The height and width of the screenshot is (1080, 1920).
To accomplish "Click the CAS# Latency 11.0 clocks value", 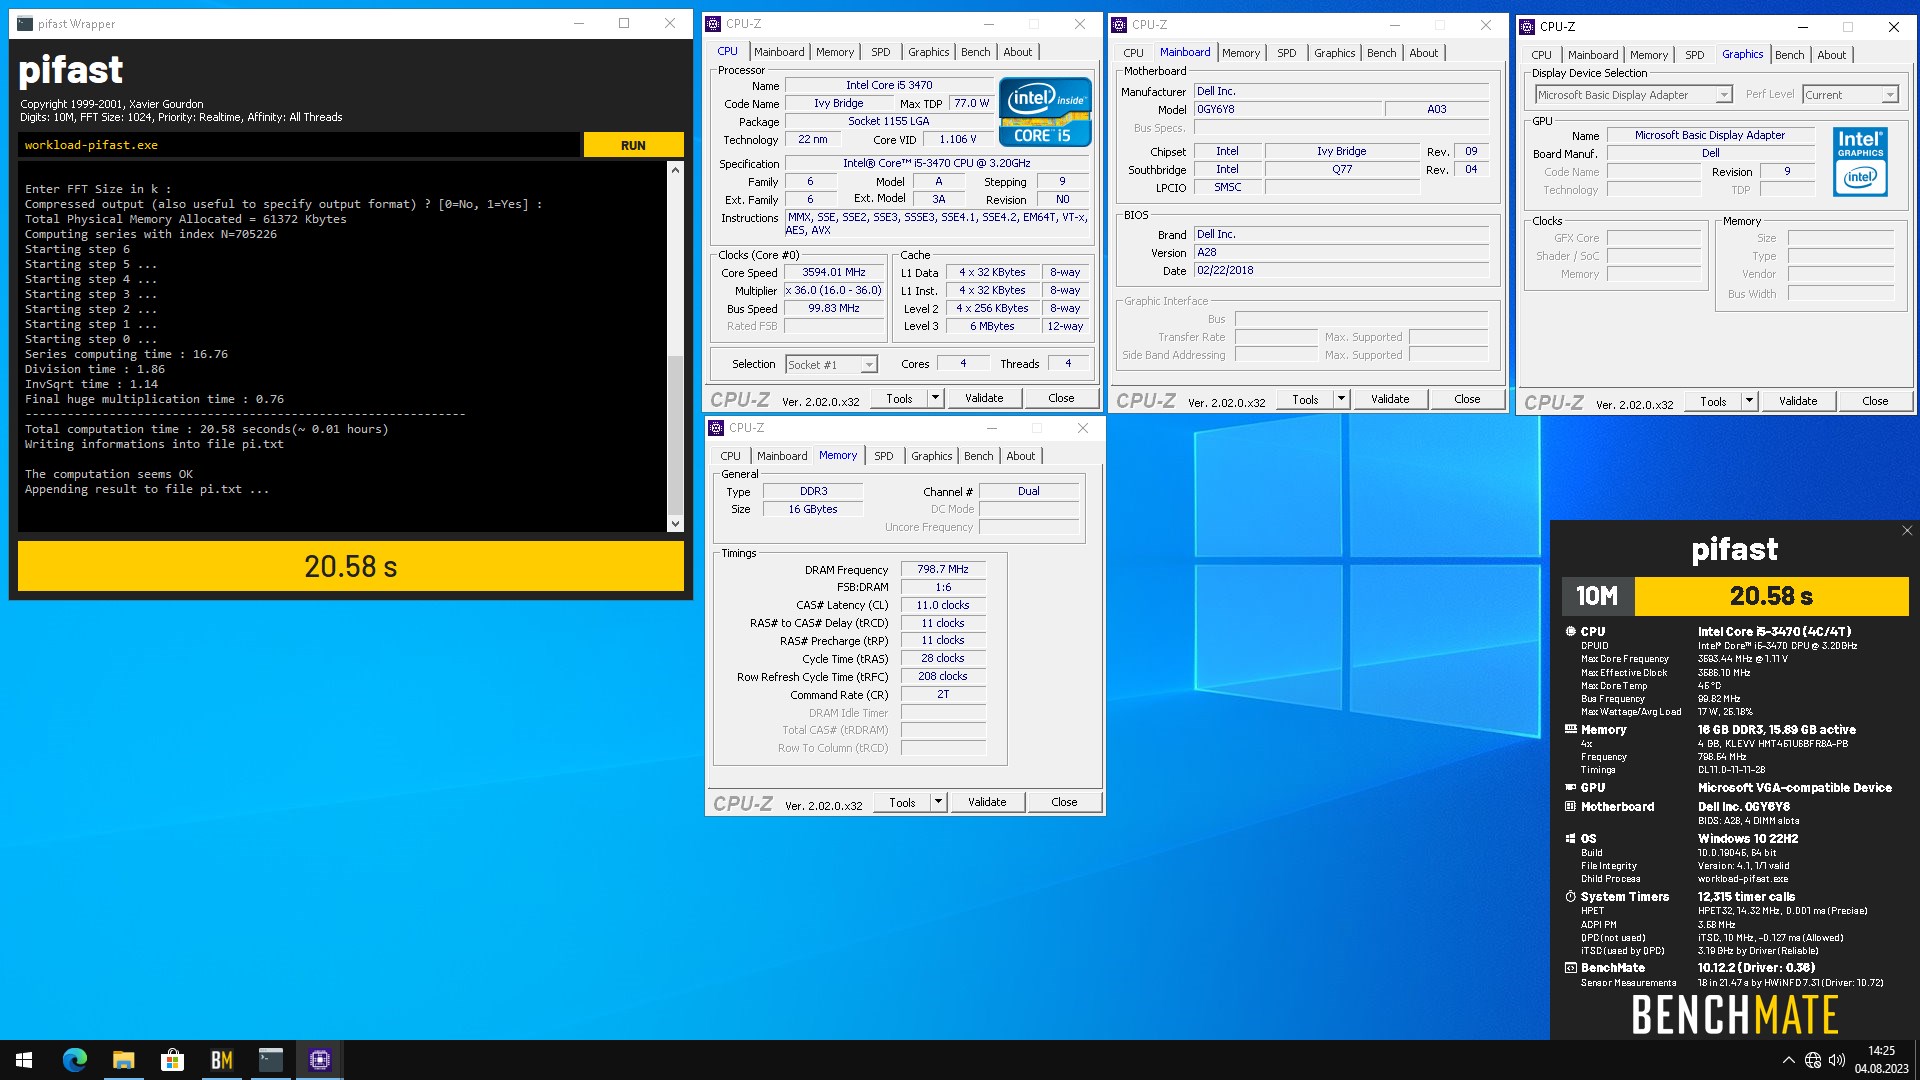I will tap(943, 605).
